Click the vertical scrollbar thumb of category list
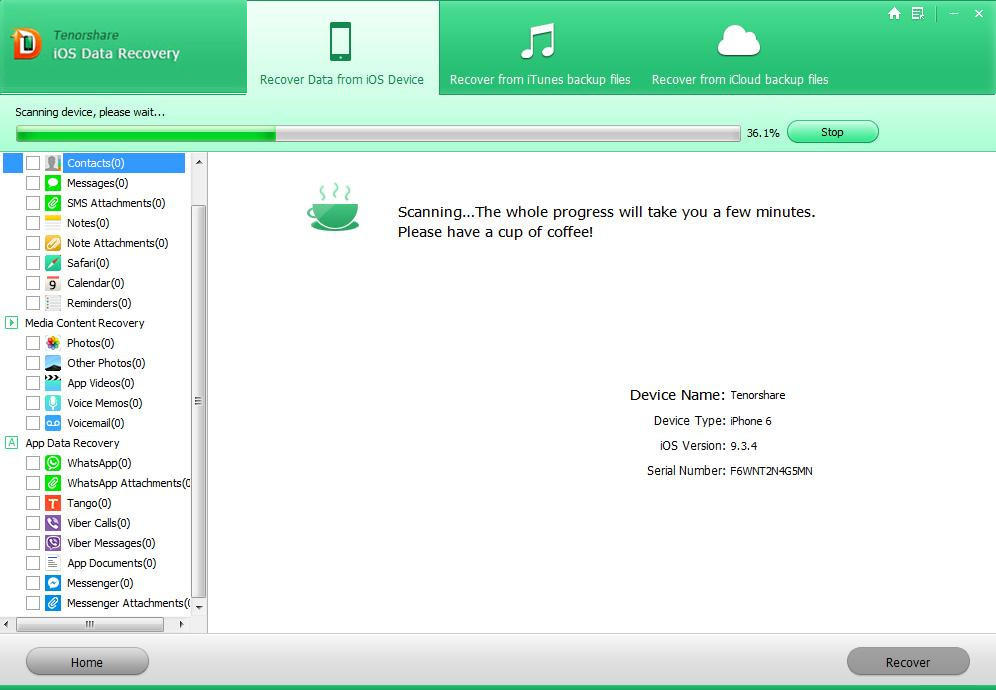Screen dimensions: 996x690 pyautogui.click(x=199, y=401)
